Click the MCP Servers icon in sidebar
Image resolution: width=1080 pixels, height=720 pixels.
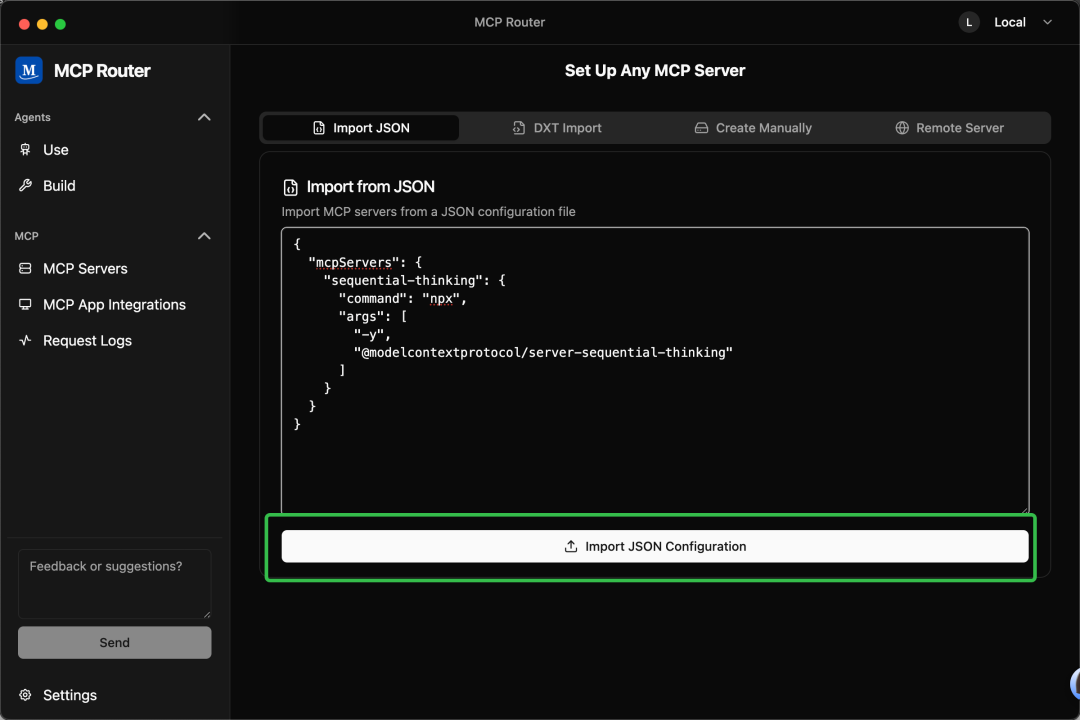[x=25, y=269]
